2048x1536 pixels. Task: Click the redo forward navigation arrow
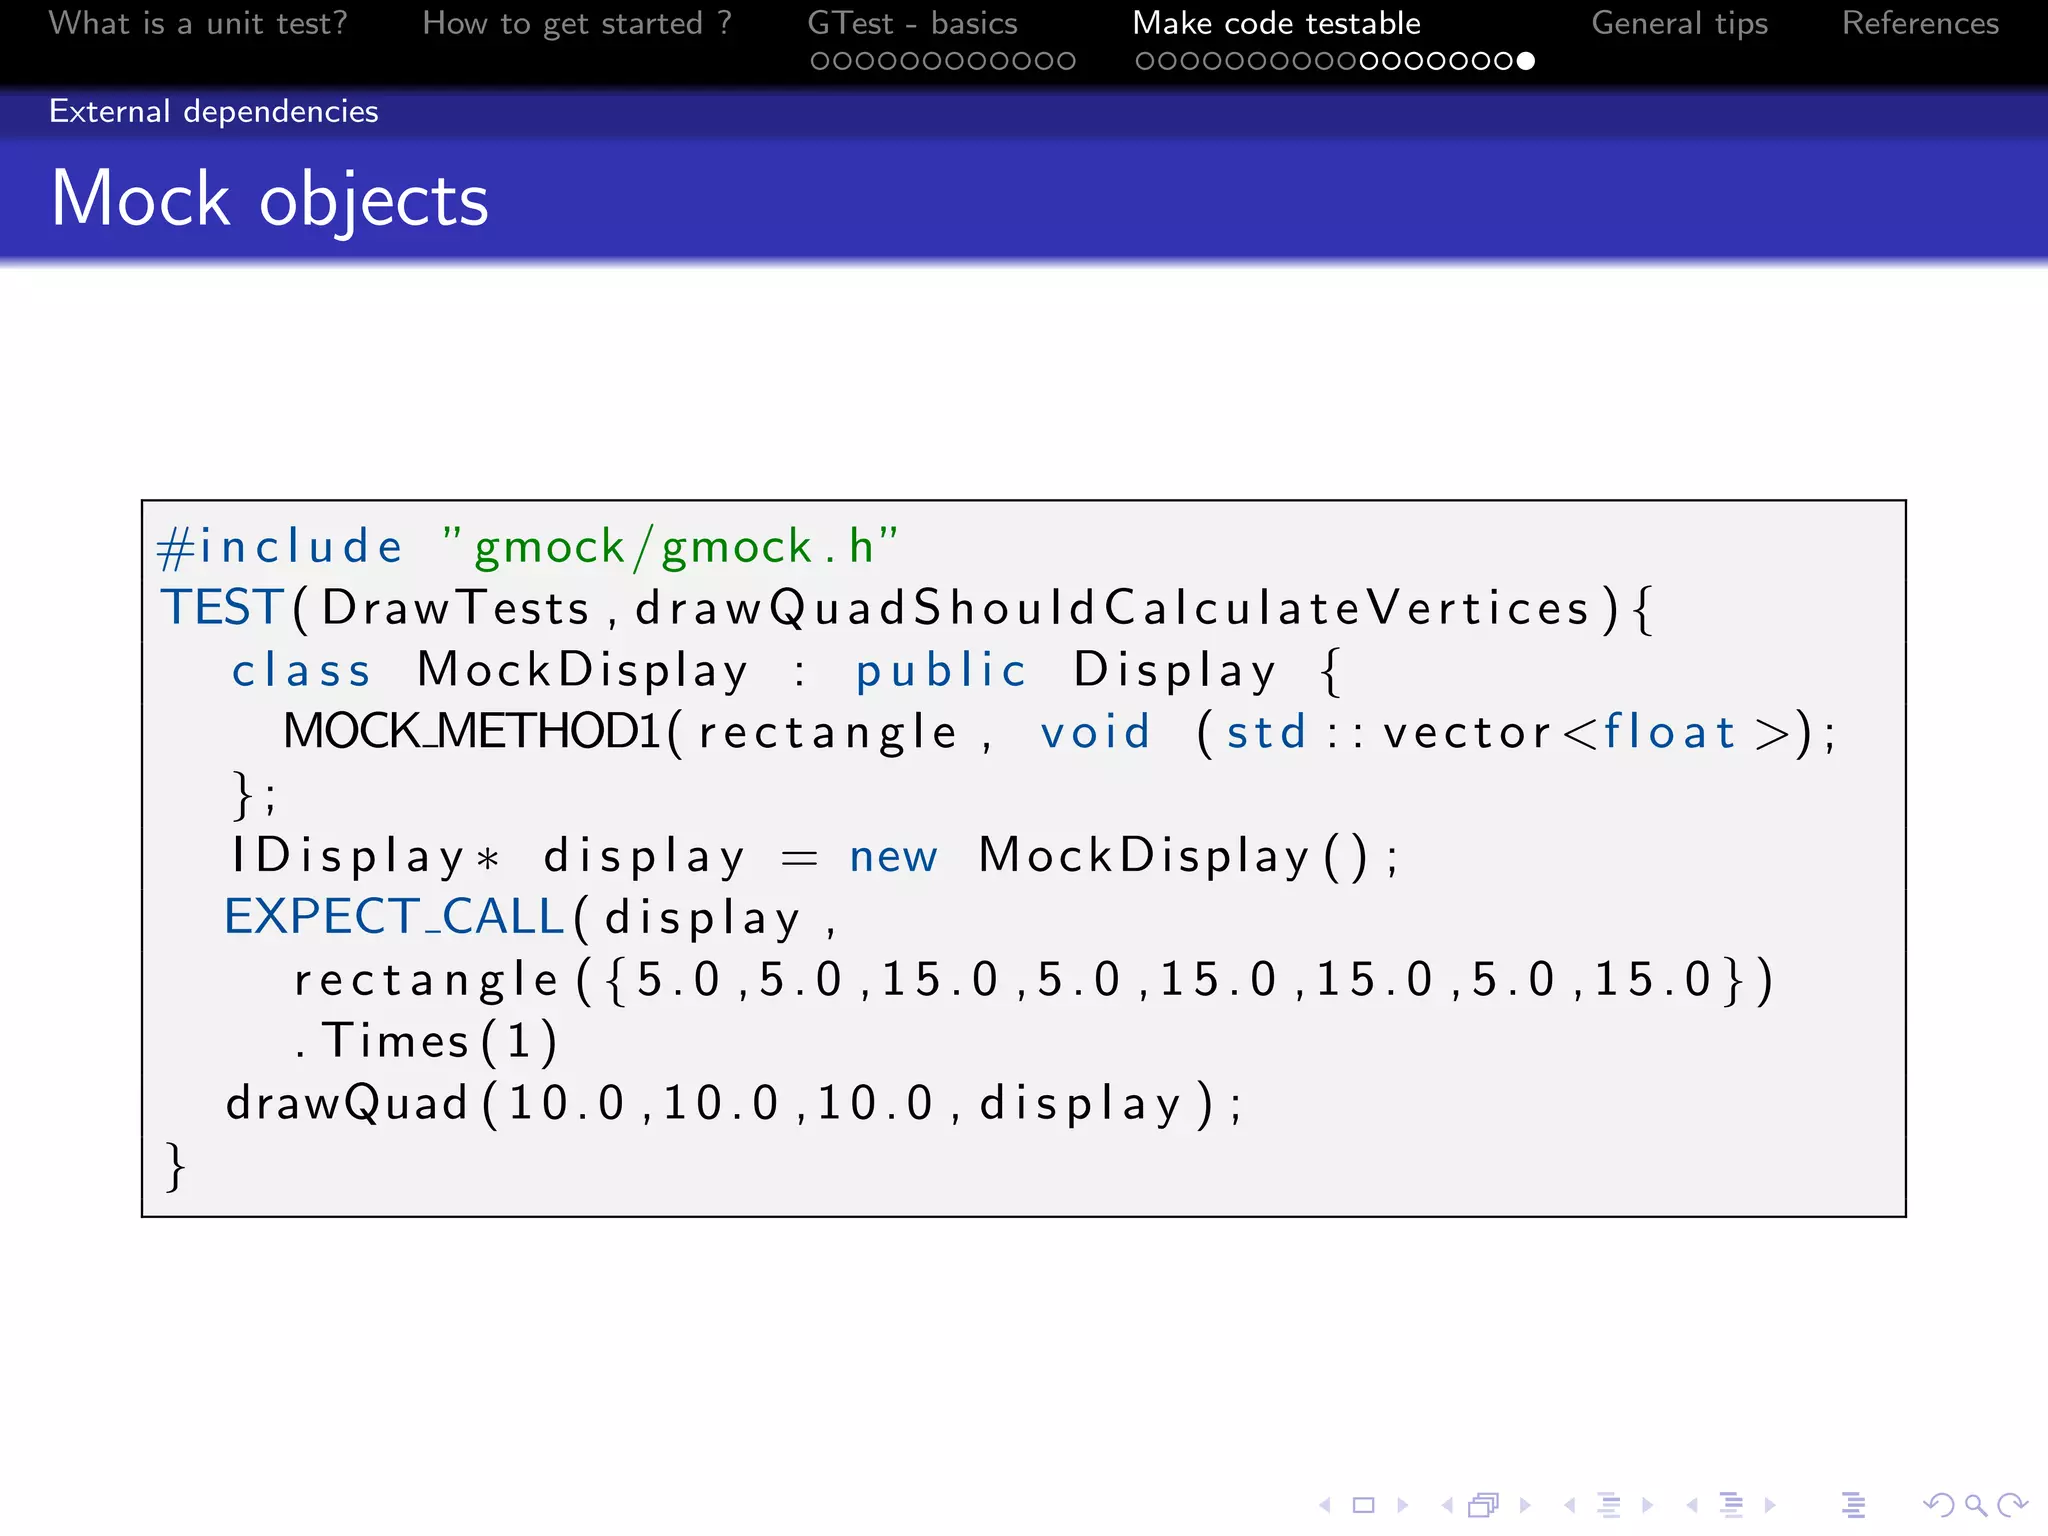(2012, 1505)
